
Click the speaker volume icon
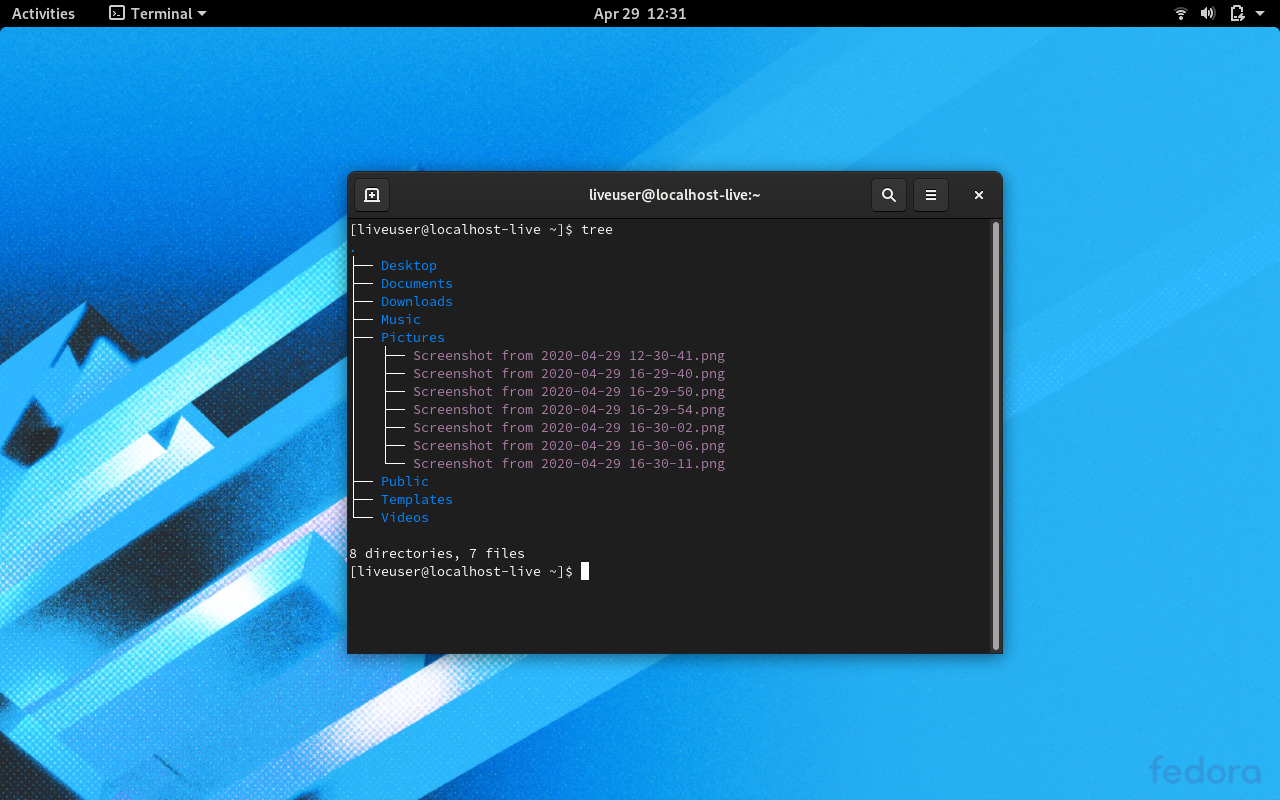point(1207,13)
